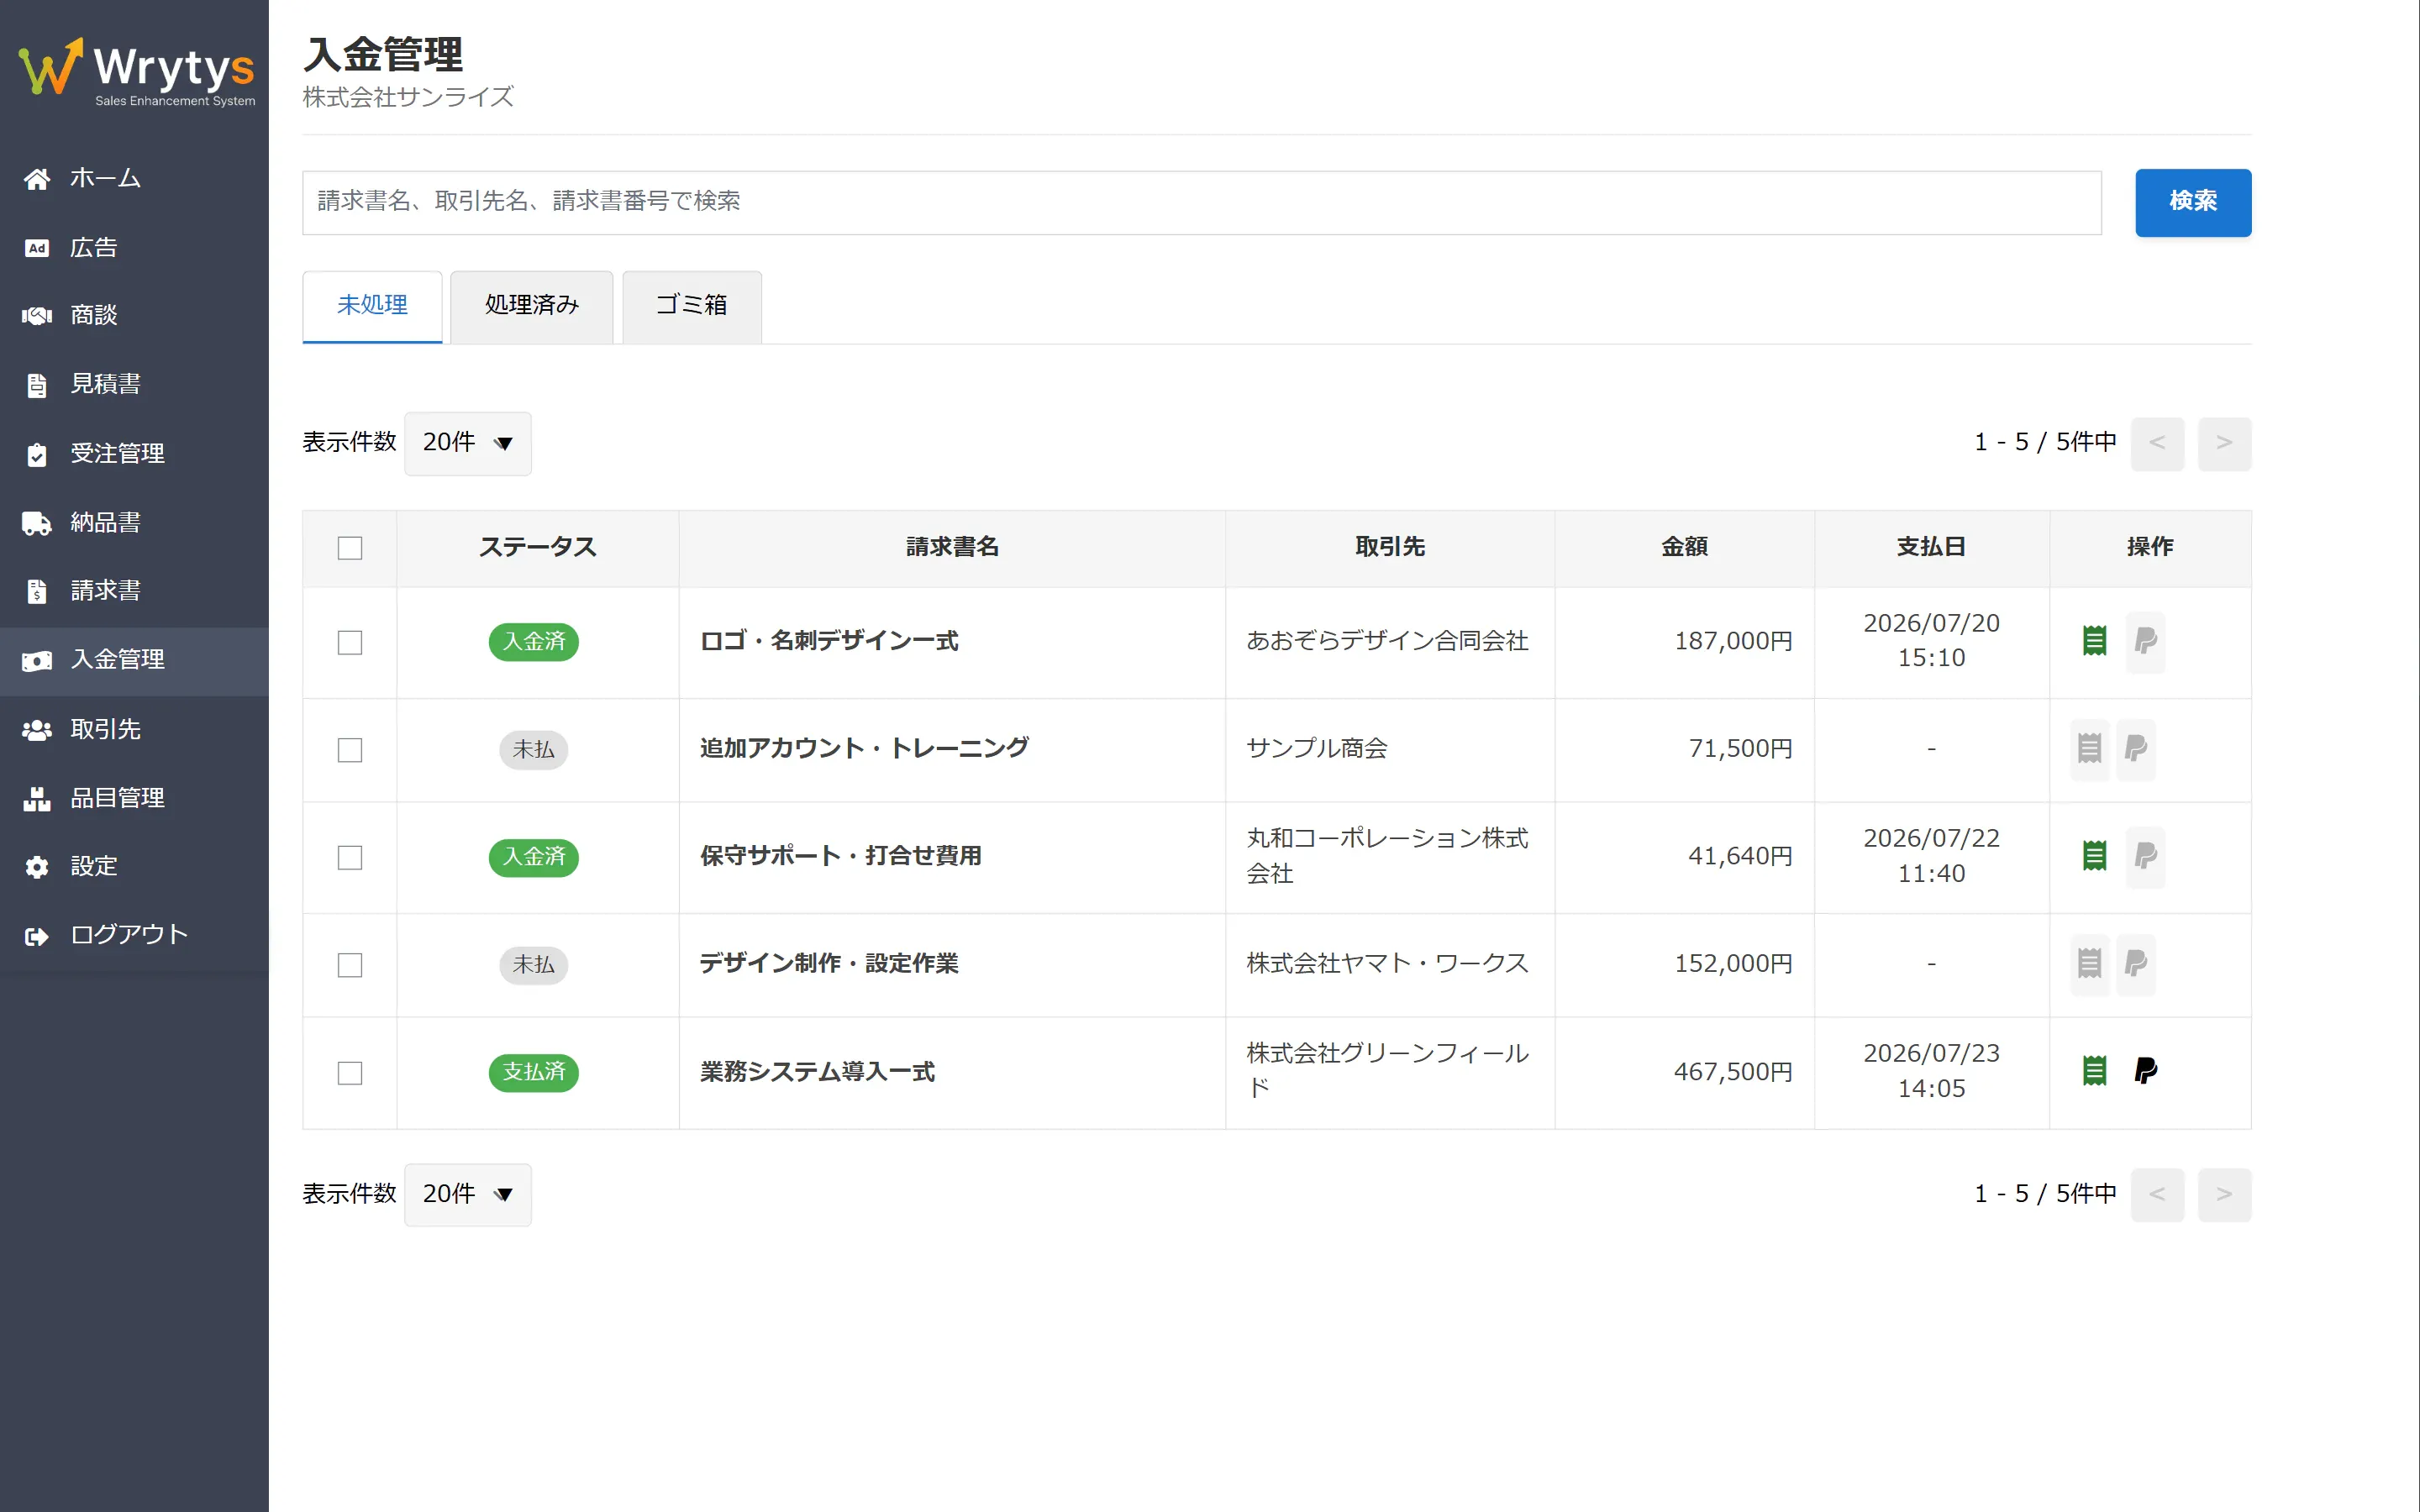Click PayPal icon for 業務システム導入一式
This screenshot has height=1512, width=2420.
[2145, 1071]
